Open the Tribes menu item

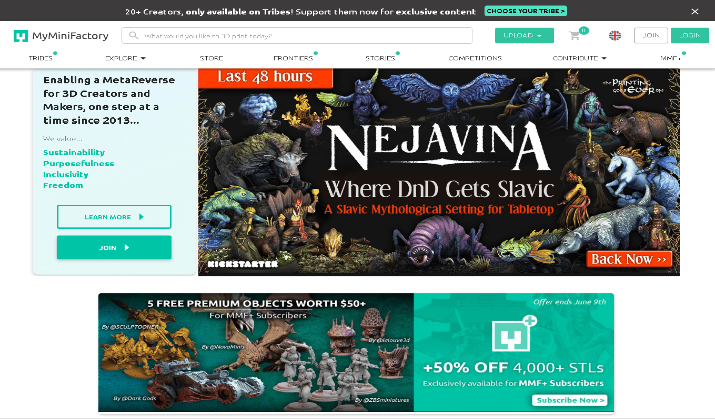click(x=41, y=58)
